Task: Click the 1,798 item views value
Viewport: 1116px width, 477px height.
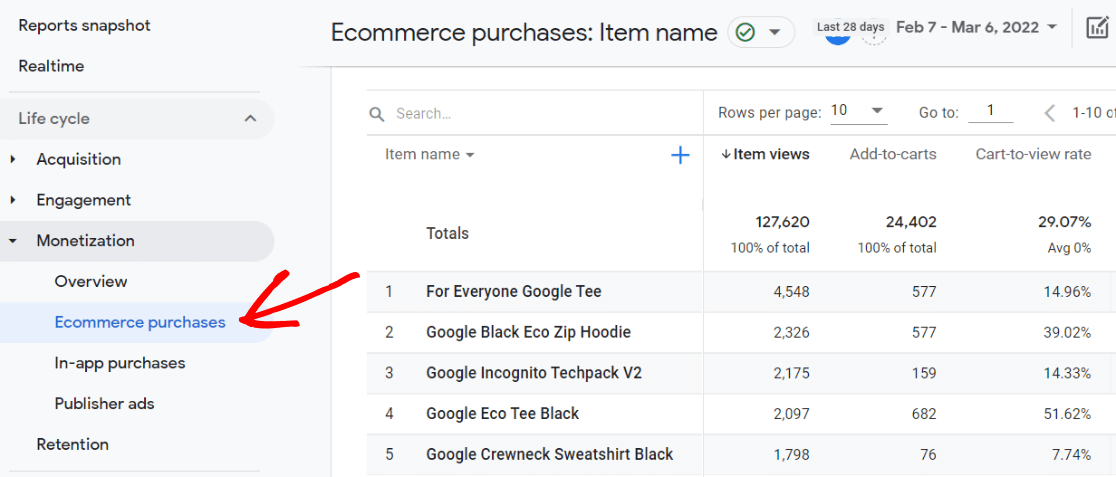Action: (792, 454)
